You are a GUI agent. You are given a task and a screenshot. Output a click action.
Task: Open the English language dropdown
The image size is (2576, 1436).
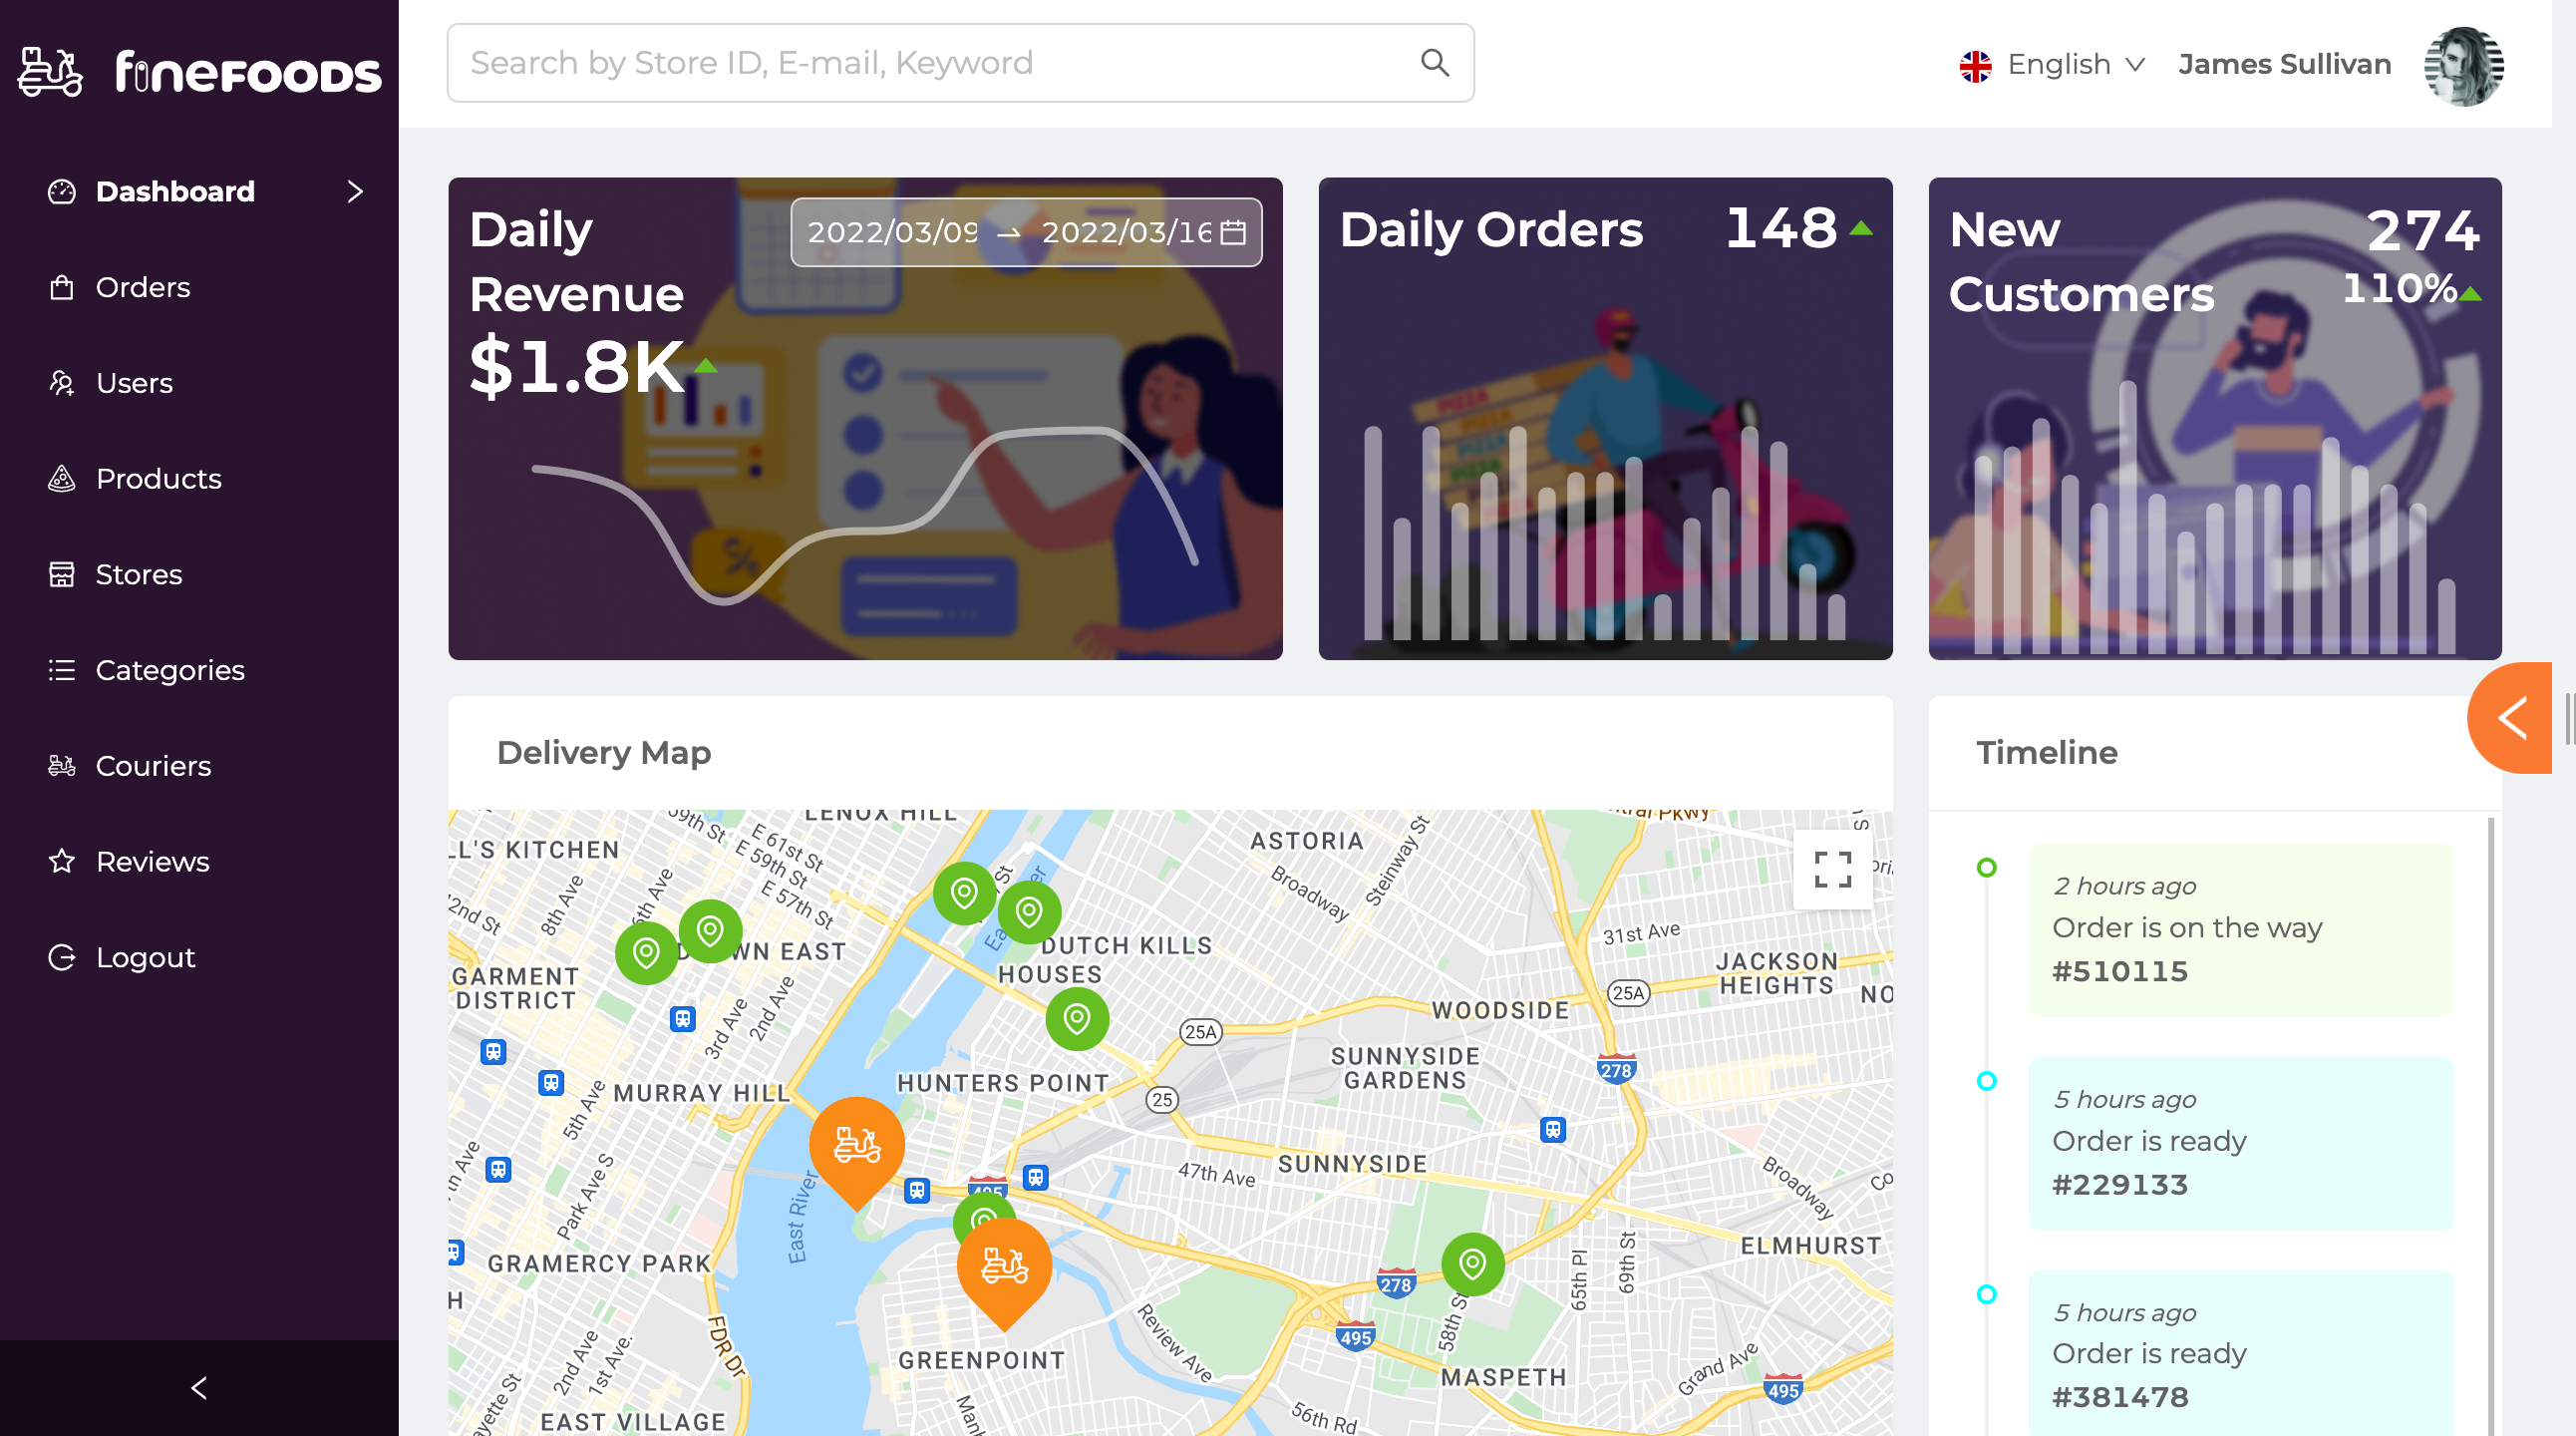2053,64
